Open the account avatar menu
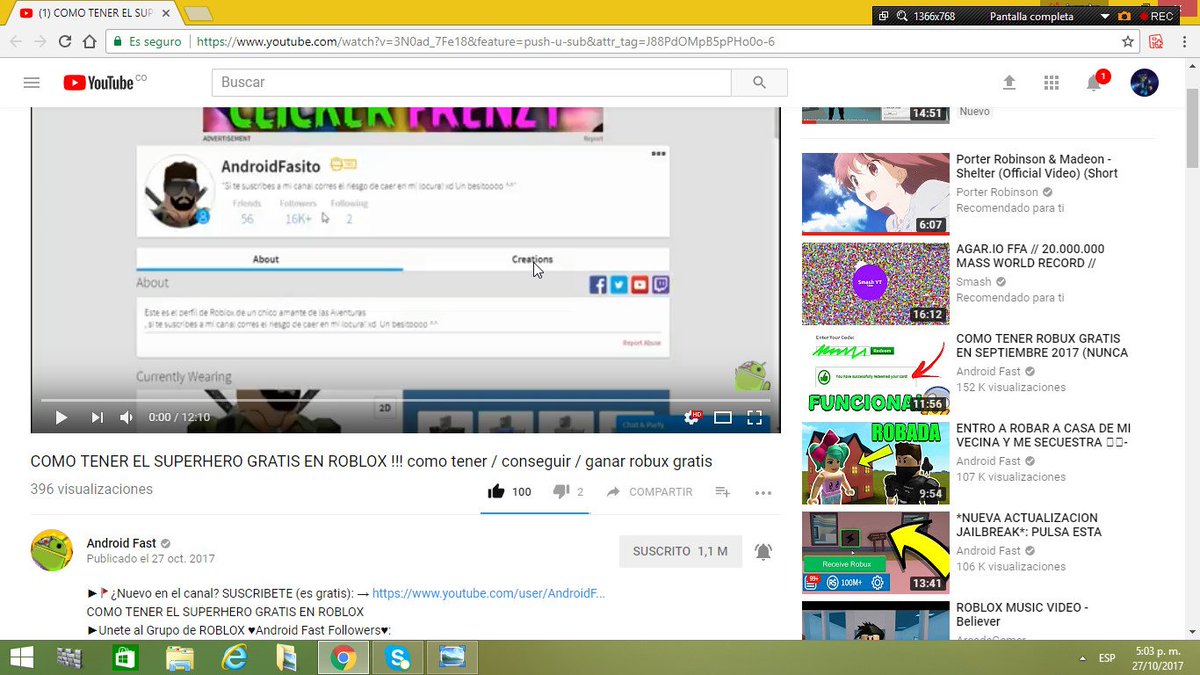This screenshot has width=1200, height=675. click(1144, 83)
